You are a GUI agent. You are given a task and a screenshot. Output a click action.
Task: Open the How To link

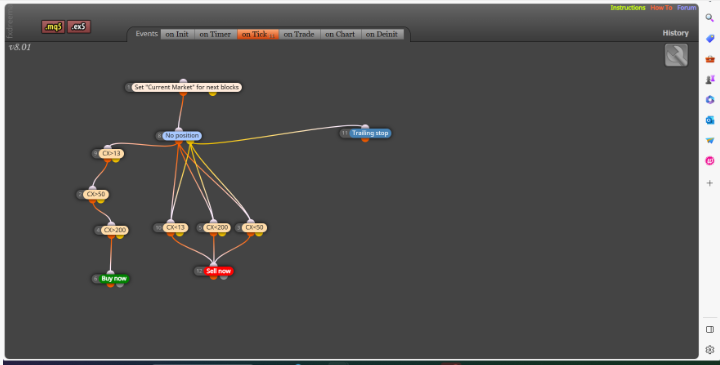pos(661,8)
